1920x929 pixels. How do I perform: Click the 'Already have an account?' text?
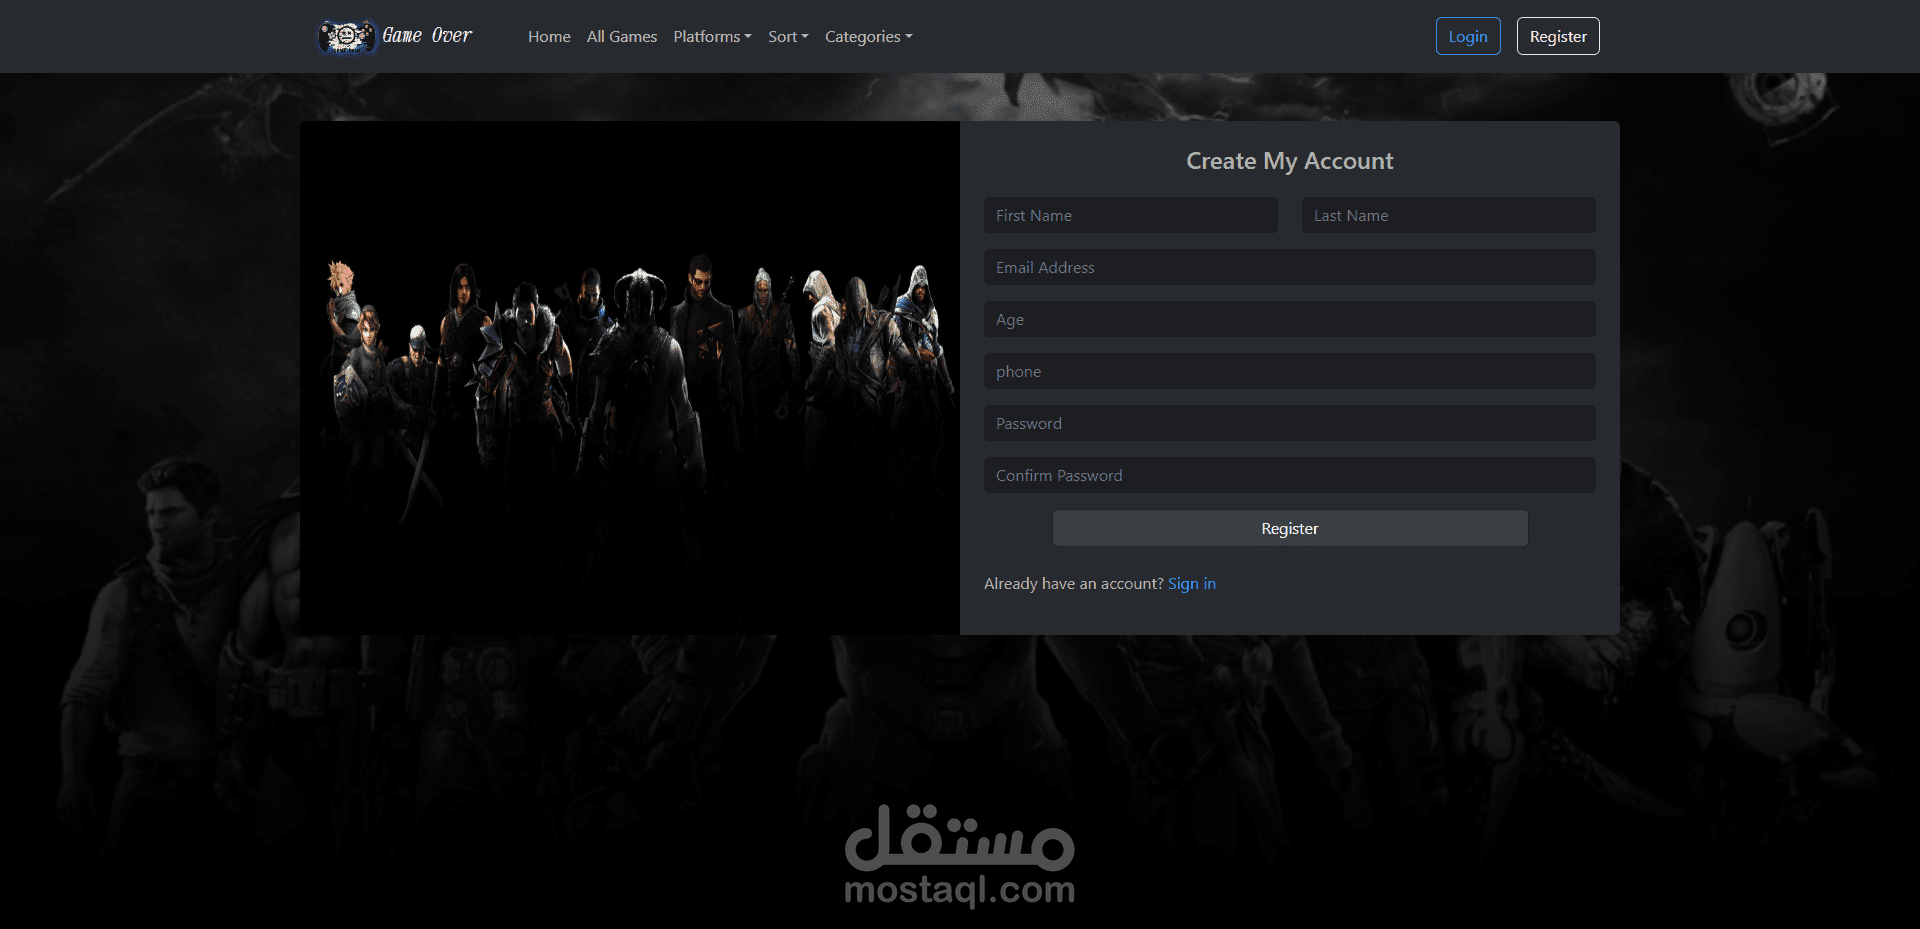[1074, 583]
